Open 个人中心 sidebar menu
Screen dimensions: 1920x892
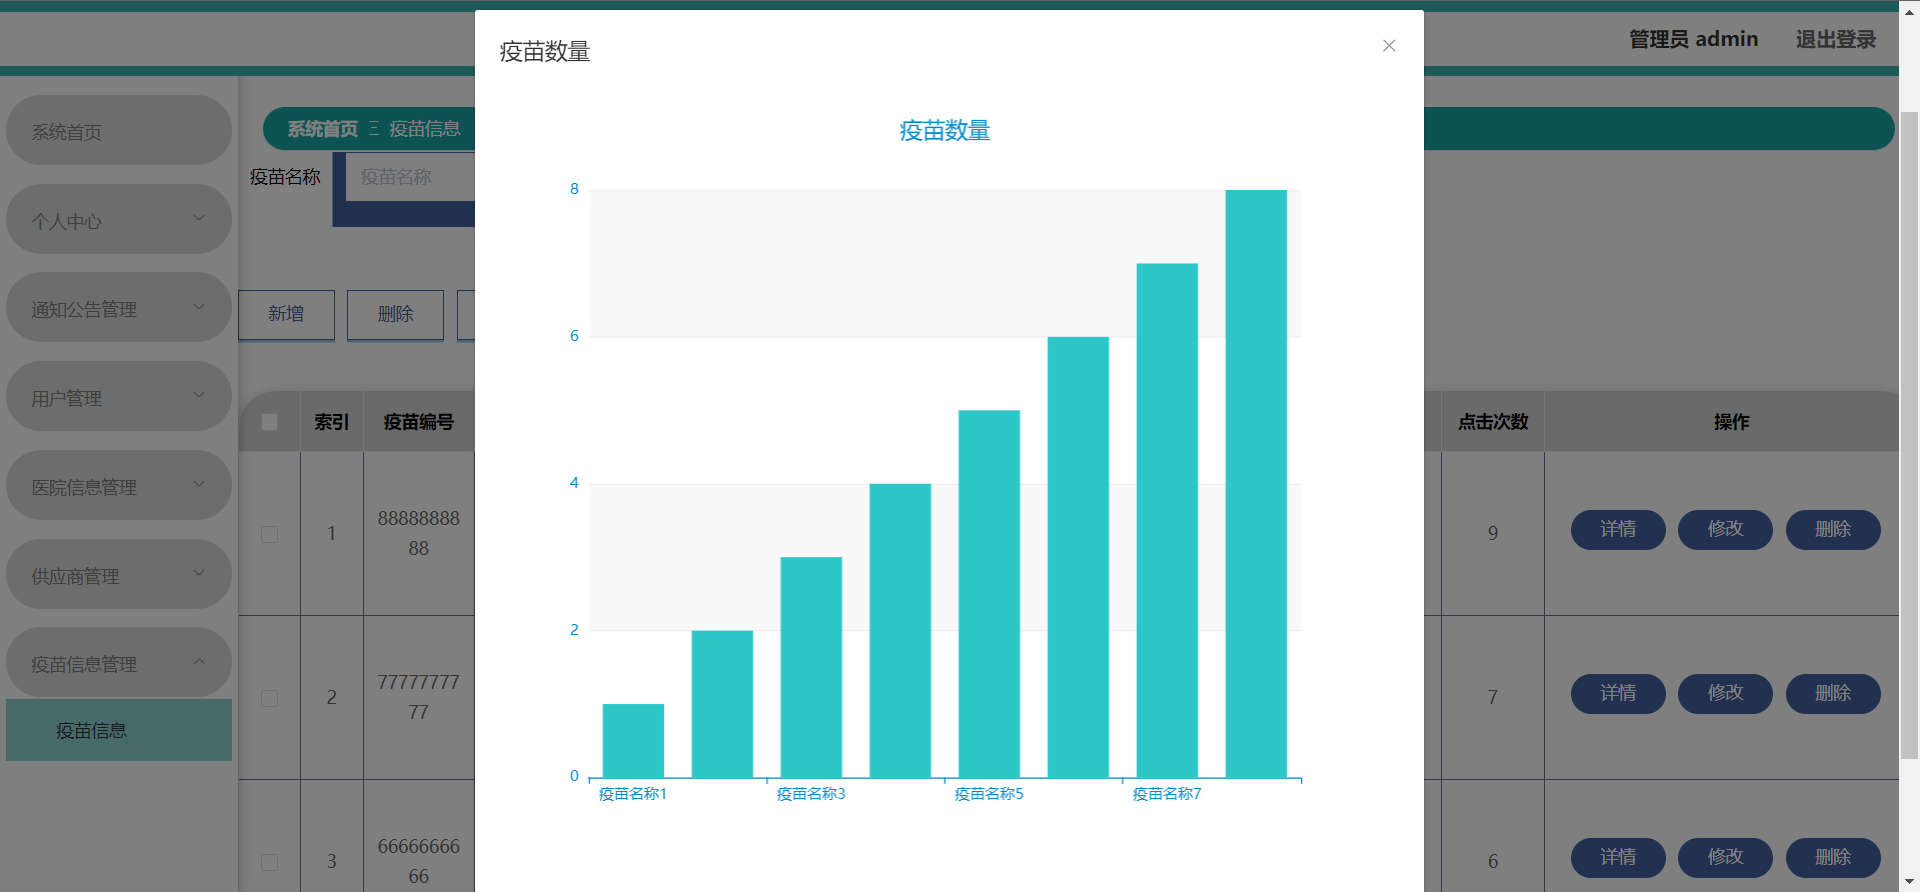119,220
